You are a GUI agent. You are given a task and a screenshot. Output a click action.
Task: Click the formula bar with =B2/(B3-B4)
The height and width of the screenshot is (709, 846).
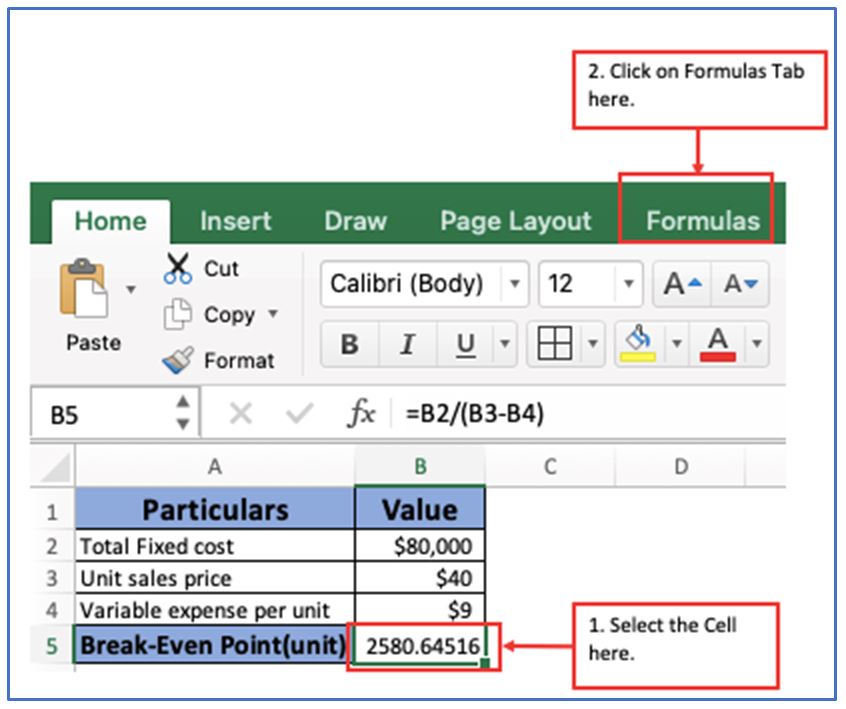588,414
